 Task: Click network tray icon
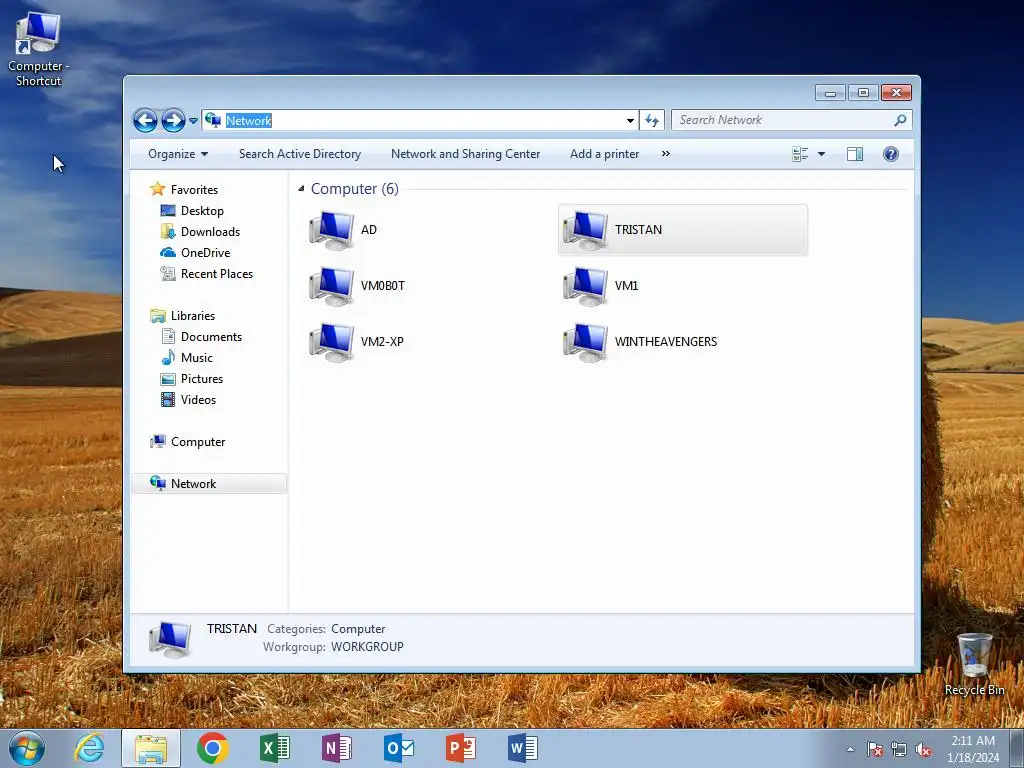(x=899, y=749)
